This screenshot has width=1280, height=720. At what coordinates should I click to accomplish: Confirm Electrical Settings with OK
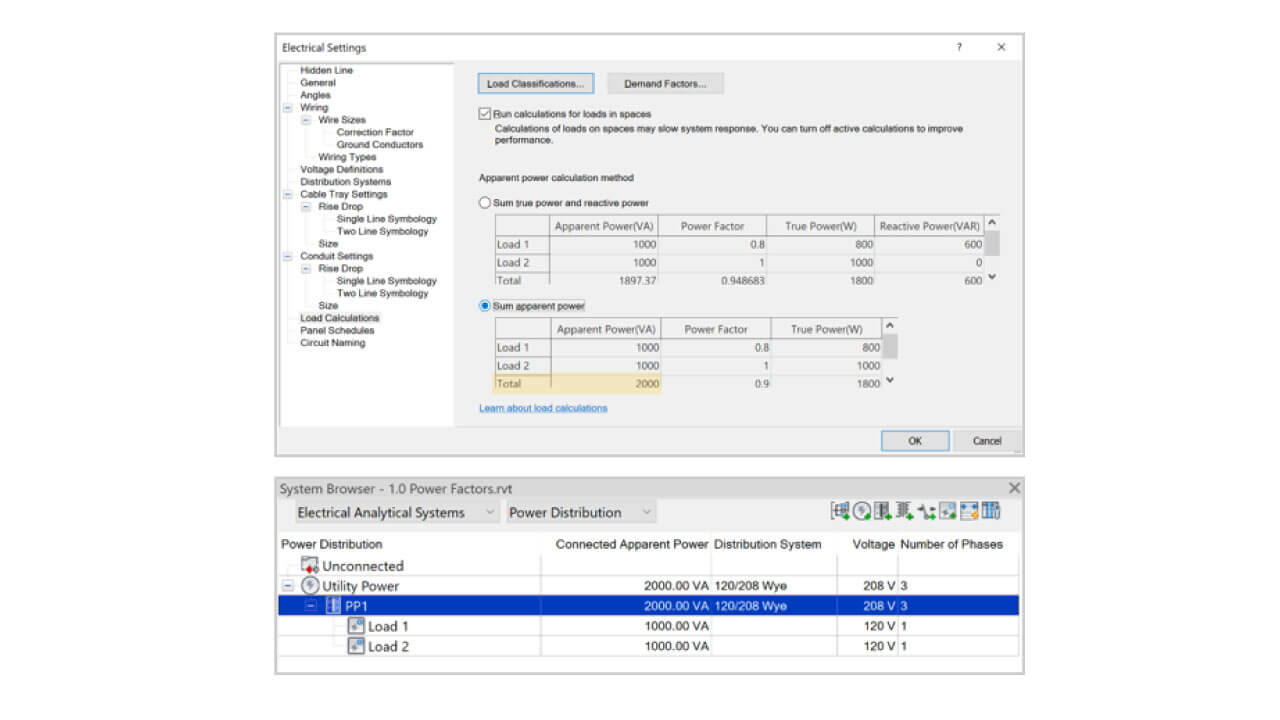(x=915, y=441)
